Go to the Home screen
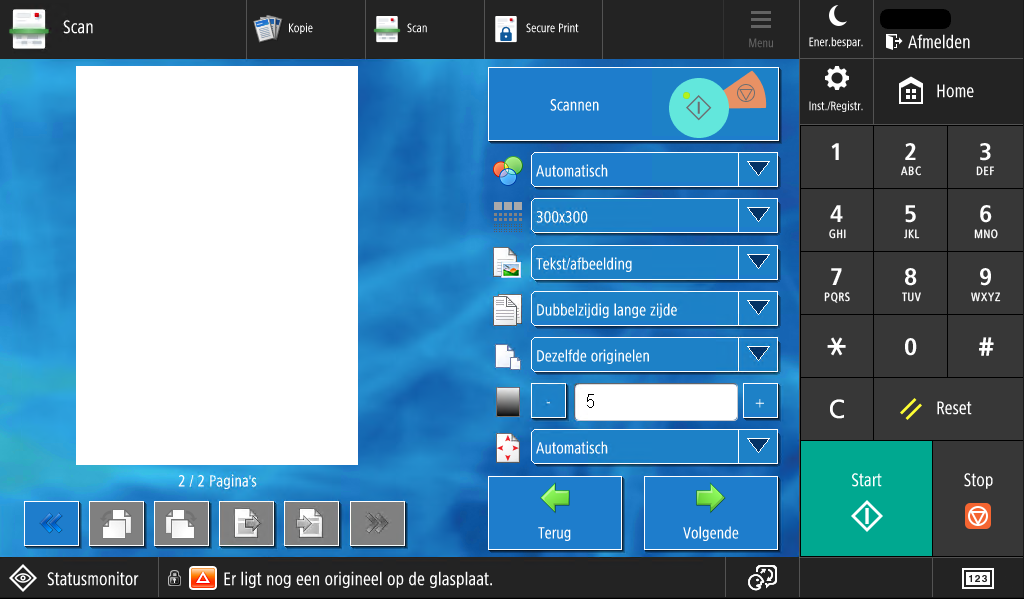The height and width of the screenshot is (599, 1024). pyautogui.click(x=948, y=91)
